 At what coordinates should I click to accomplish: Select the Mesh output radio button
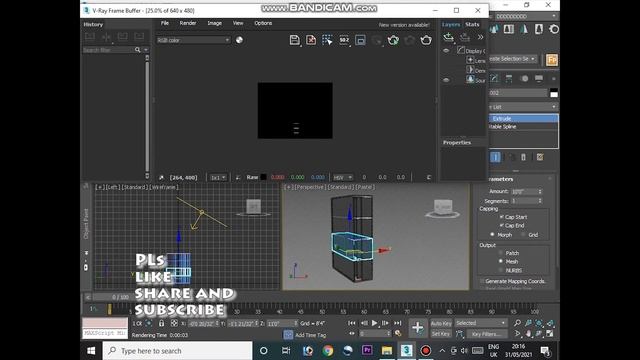tap(501, 261)
